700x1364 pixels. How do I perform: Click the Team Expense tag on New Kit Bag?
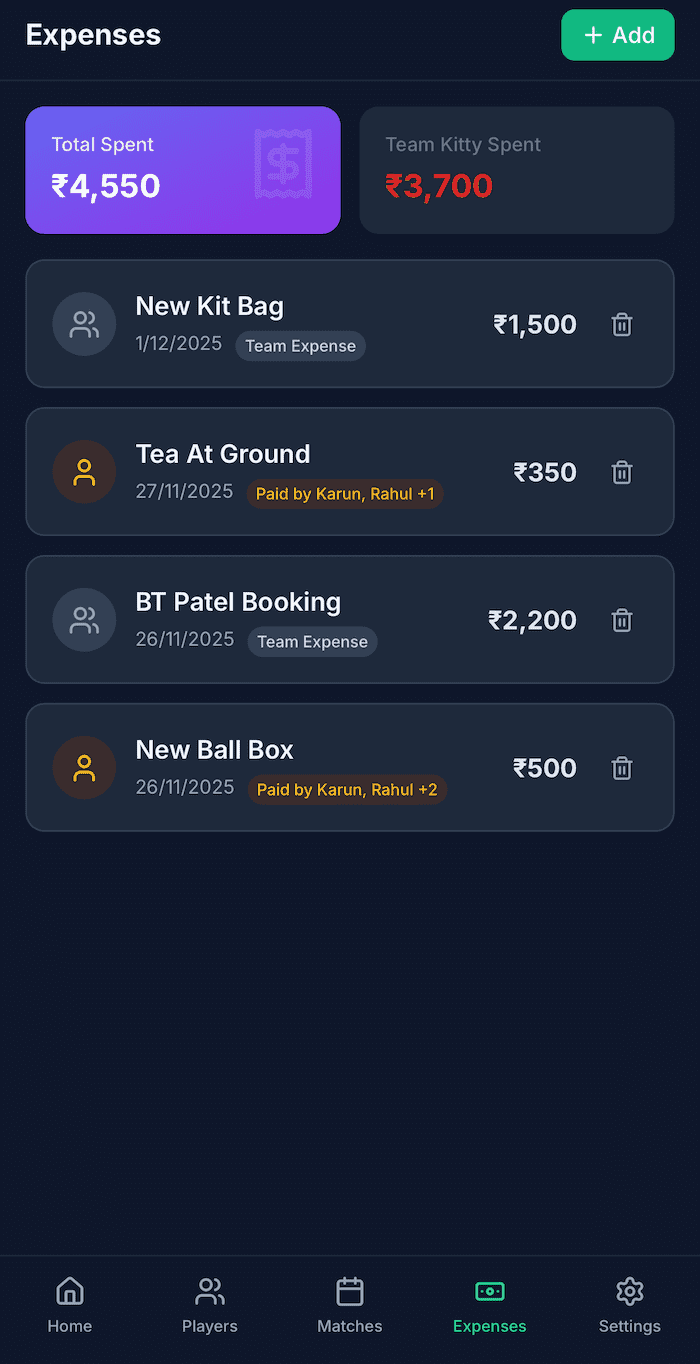[300, 346]
